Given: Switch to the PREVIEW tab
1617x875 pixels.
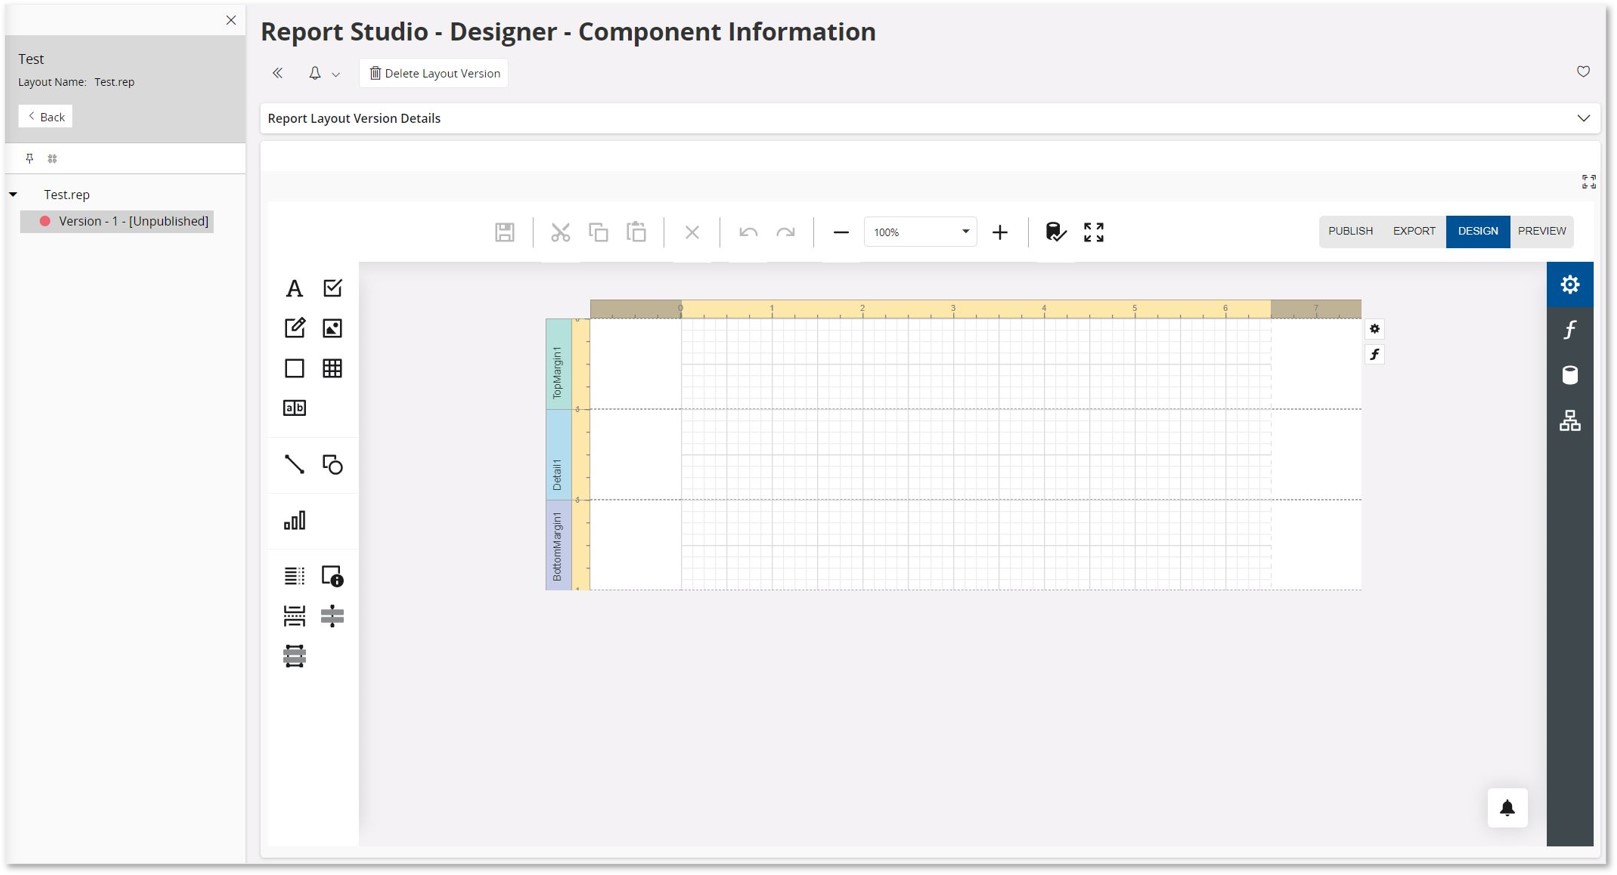Looking at the screenshot, I should tap(1541, 231).
